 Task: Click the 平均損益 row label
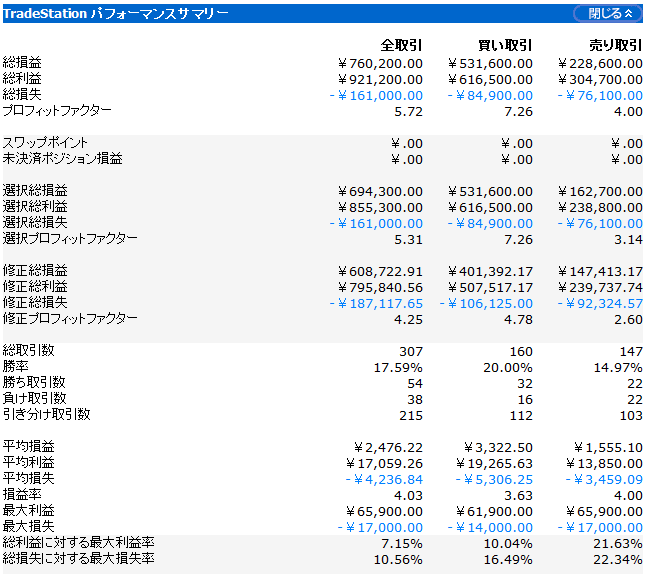tap(29, 447)
